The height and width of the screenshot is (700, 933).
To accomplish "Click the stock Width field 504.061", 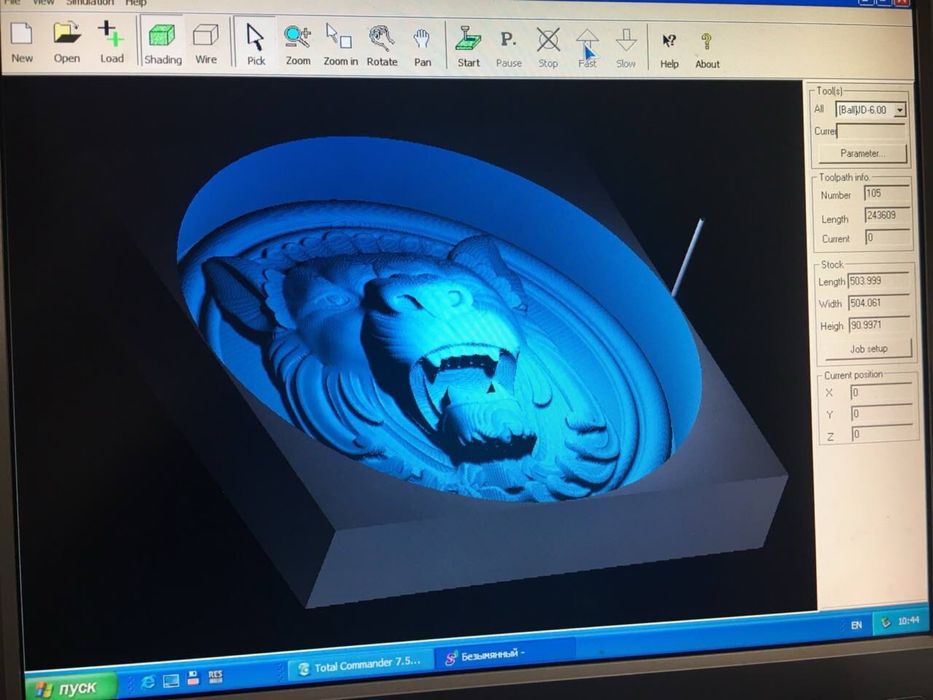I will point(879,303).
